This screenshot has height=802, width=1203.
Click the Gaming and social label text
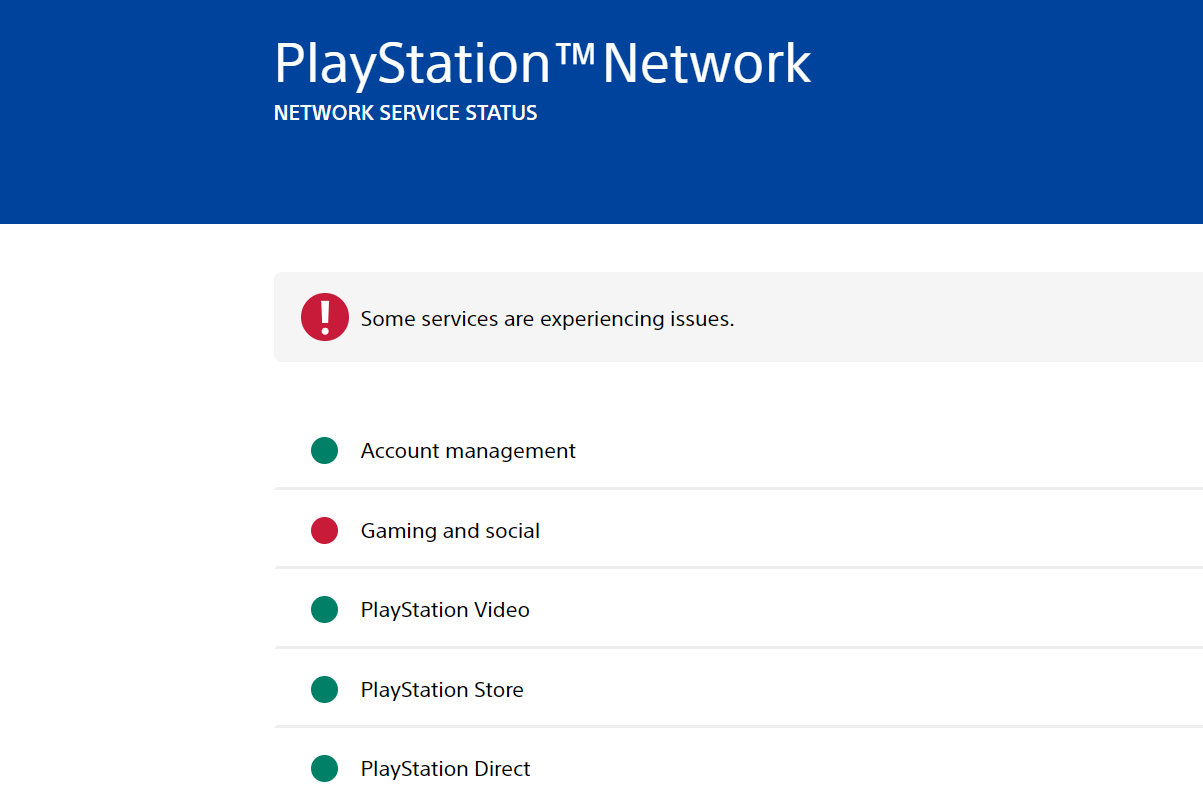click(449, 530)
